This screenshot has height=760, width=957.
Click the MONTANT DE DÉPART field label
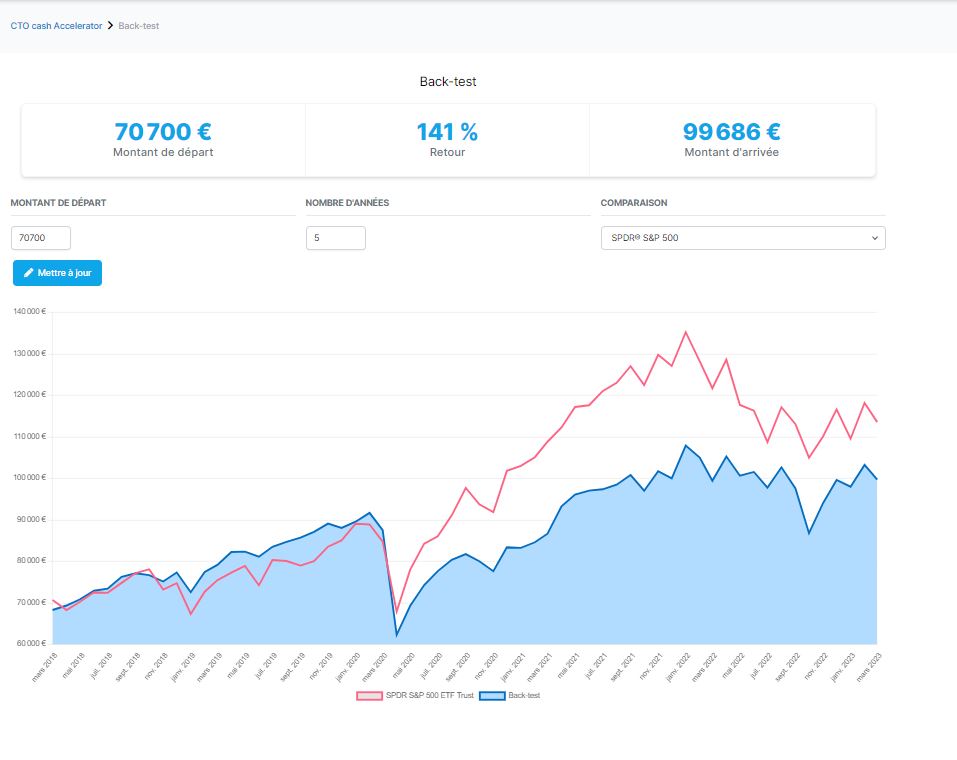point(59,203)
